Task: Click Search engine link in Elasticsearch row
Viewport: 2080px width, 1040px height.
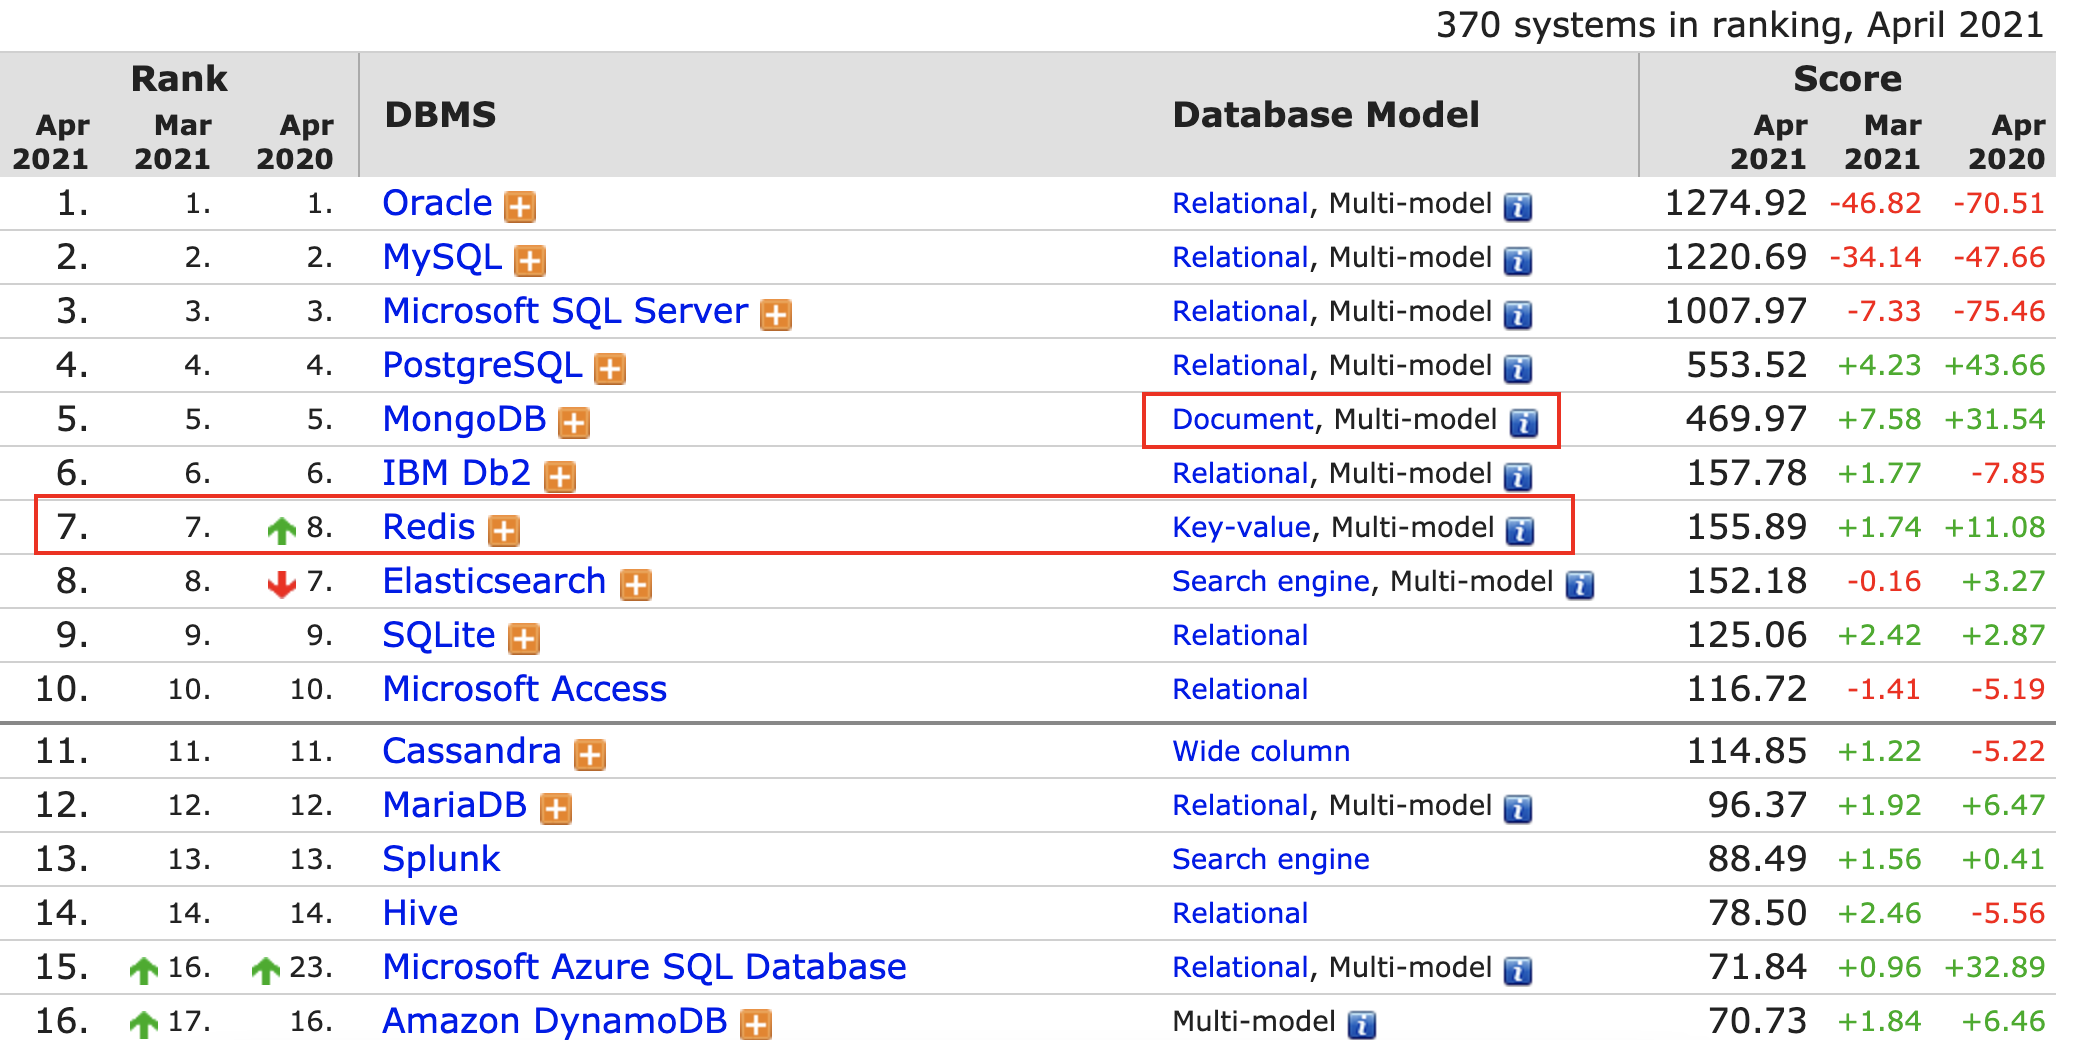Action: [1271, 581]
